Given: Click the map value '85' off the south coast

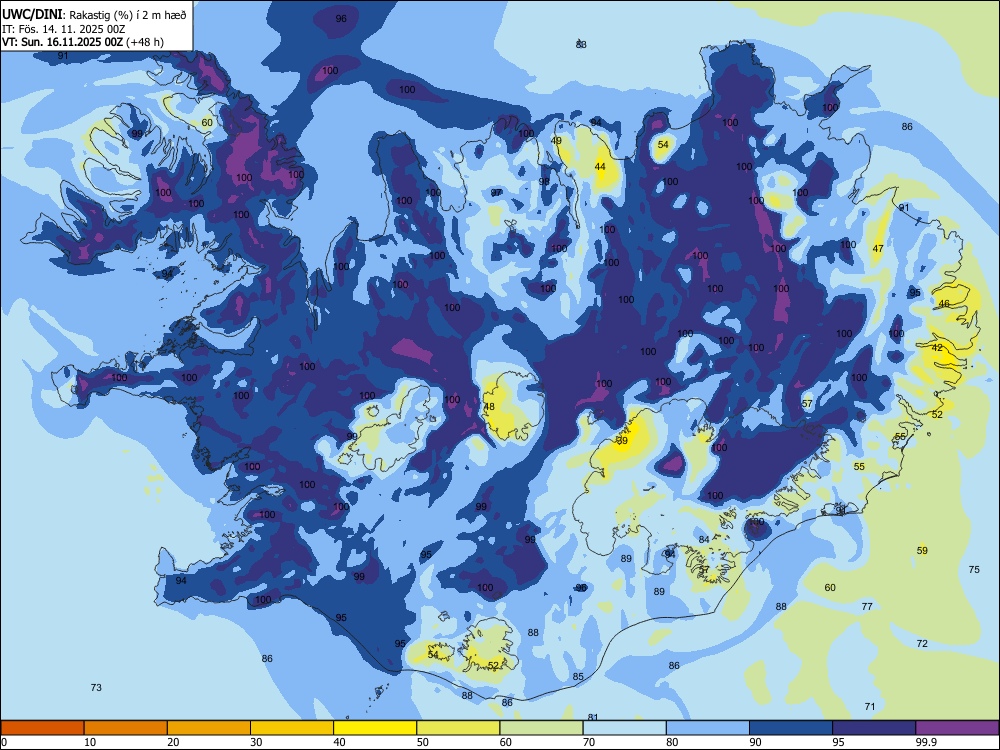Looking at the screenshot, I should [578, 677].
